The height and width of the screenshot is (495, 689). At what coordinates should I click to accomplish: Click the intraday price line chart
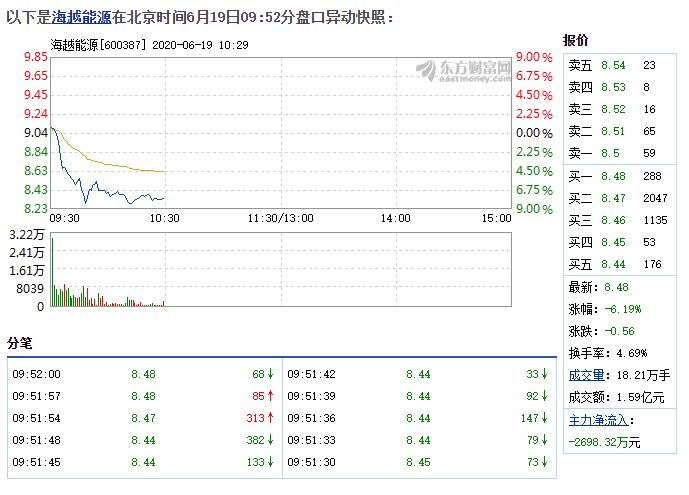click(281, 133)
